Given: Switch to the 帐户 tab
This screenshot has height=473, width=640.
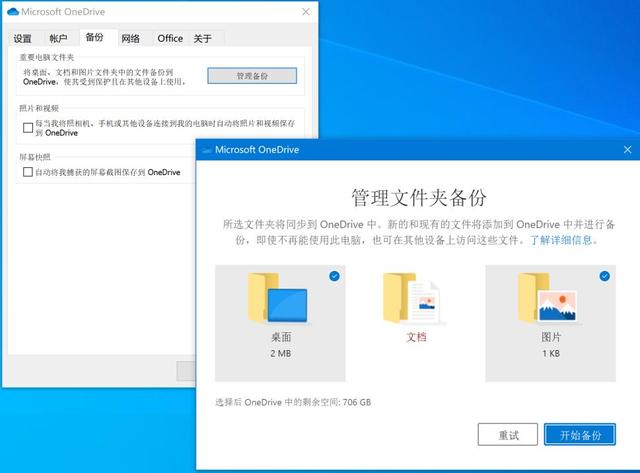Looking at the screenshot, I should 58,39.
